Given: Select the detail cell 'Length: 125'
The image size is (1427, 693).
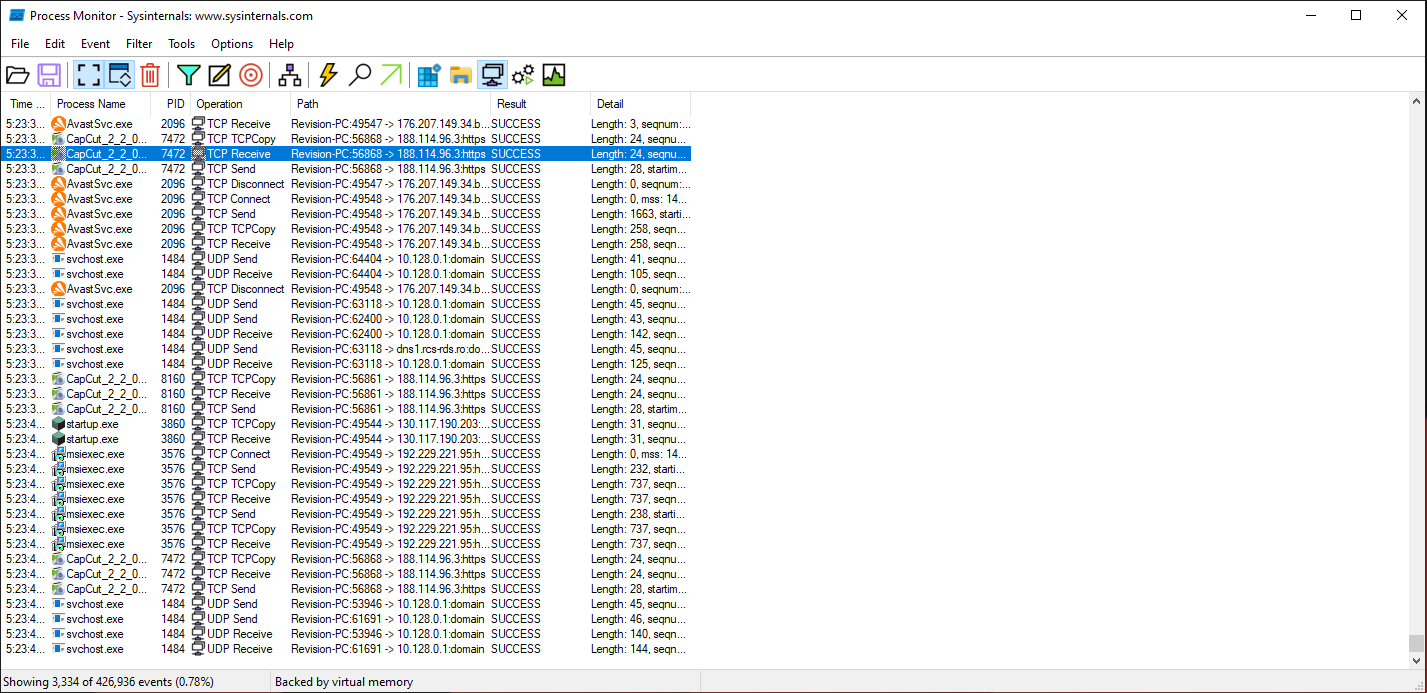Looking at the screenshot, I should [640, 364].
